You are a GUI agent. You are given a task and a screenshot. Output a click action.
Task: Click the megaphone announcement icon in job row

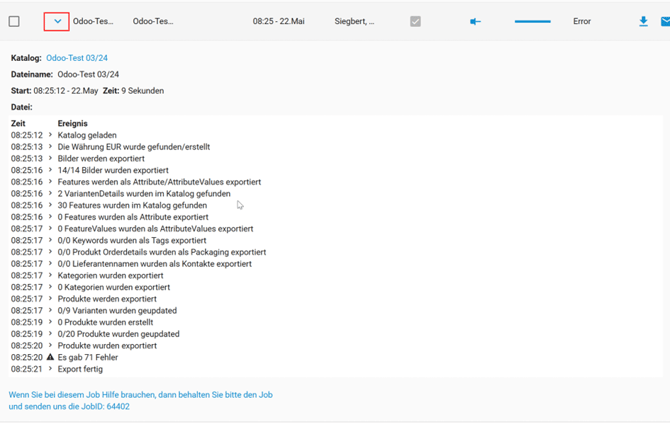pos(475,21)
